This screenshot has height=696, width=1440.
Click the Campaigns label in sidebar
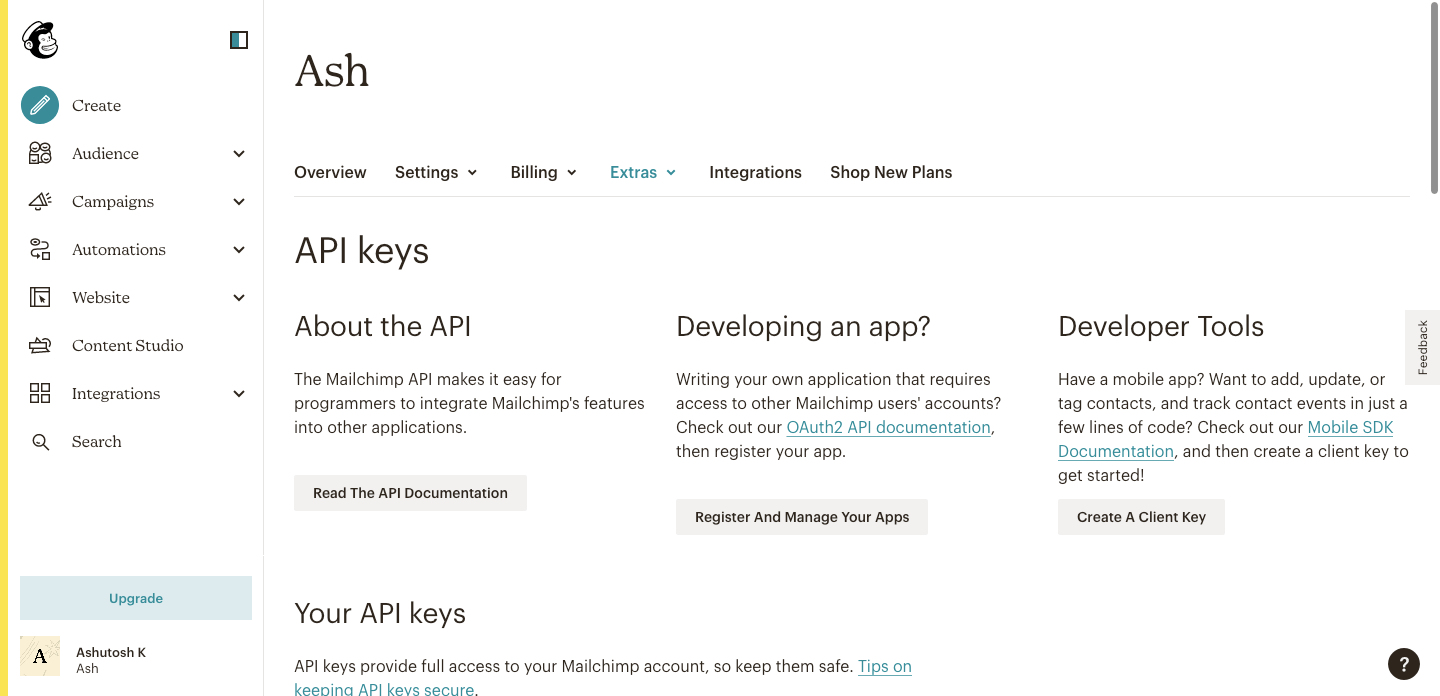tap(113, 201)
